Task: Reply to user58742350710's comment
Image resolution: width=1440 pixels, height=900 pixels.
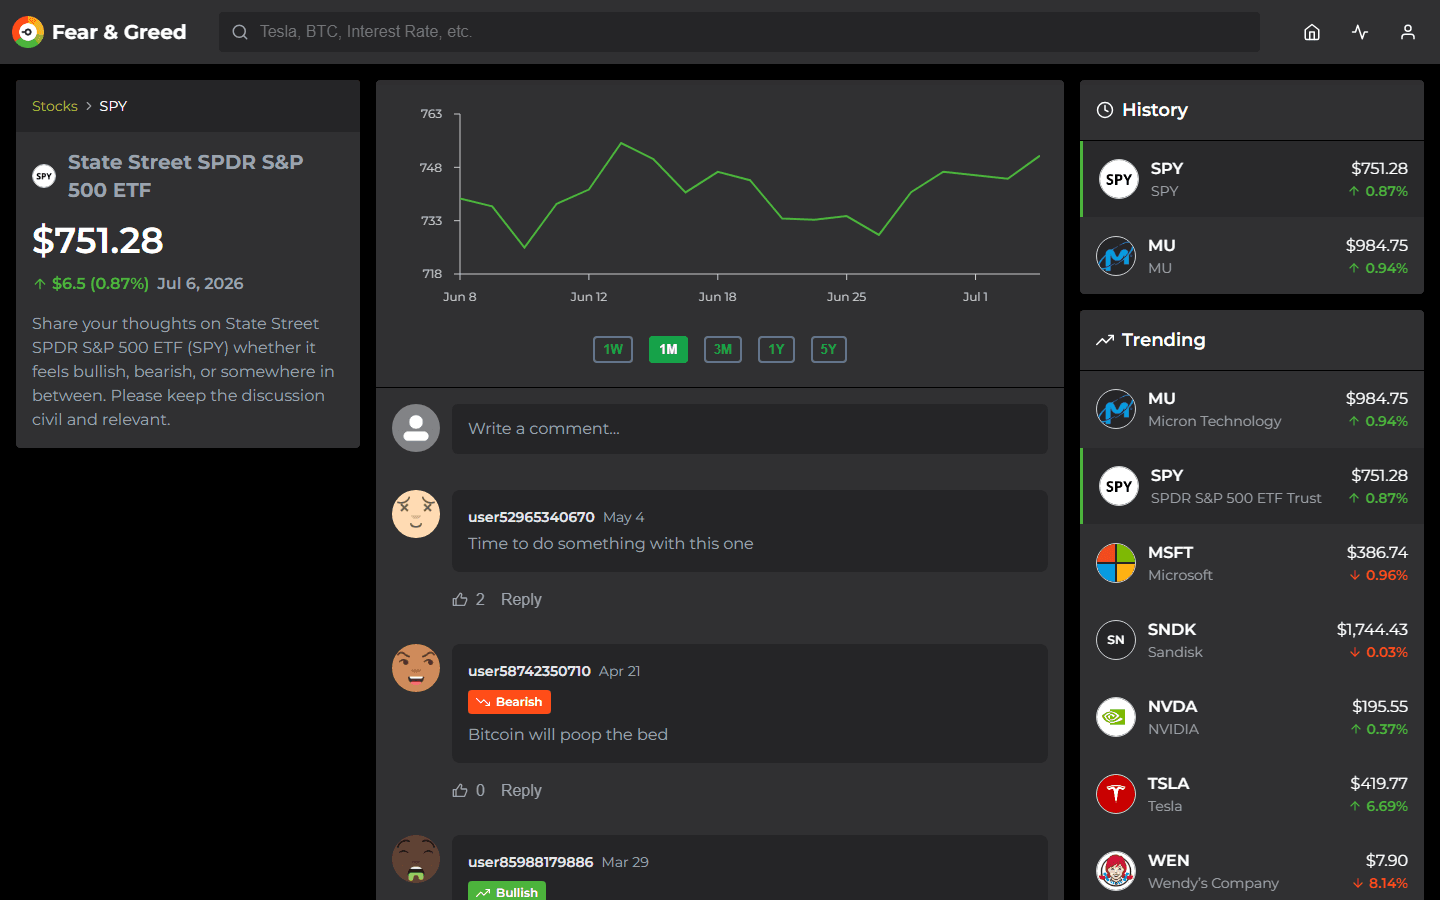Action: 521,790
